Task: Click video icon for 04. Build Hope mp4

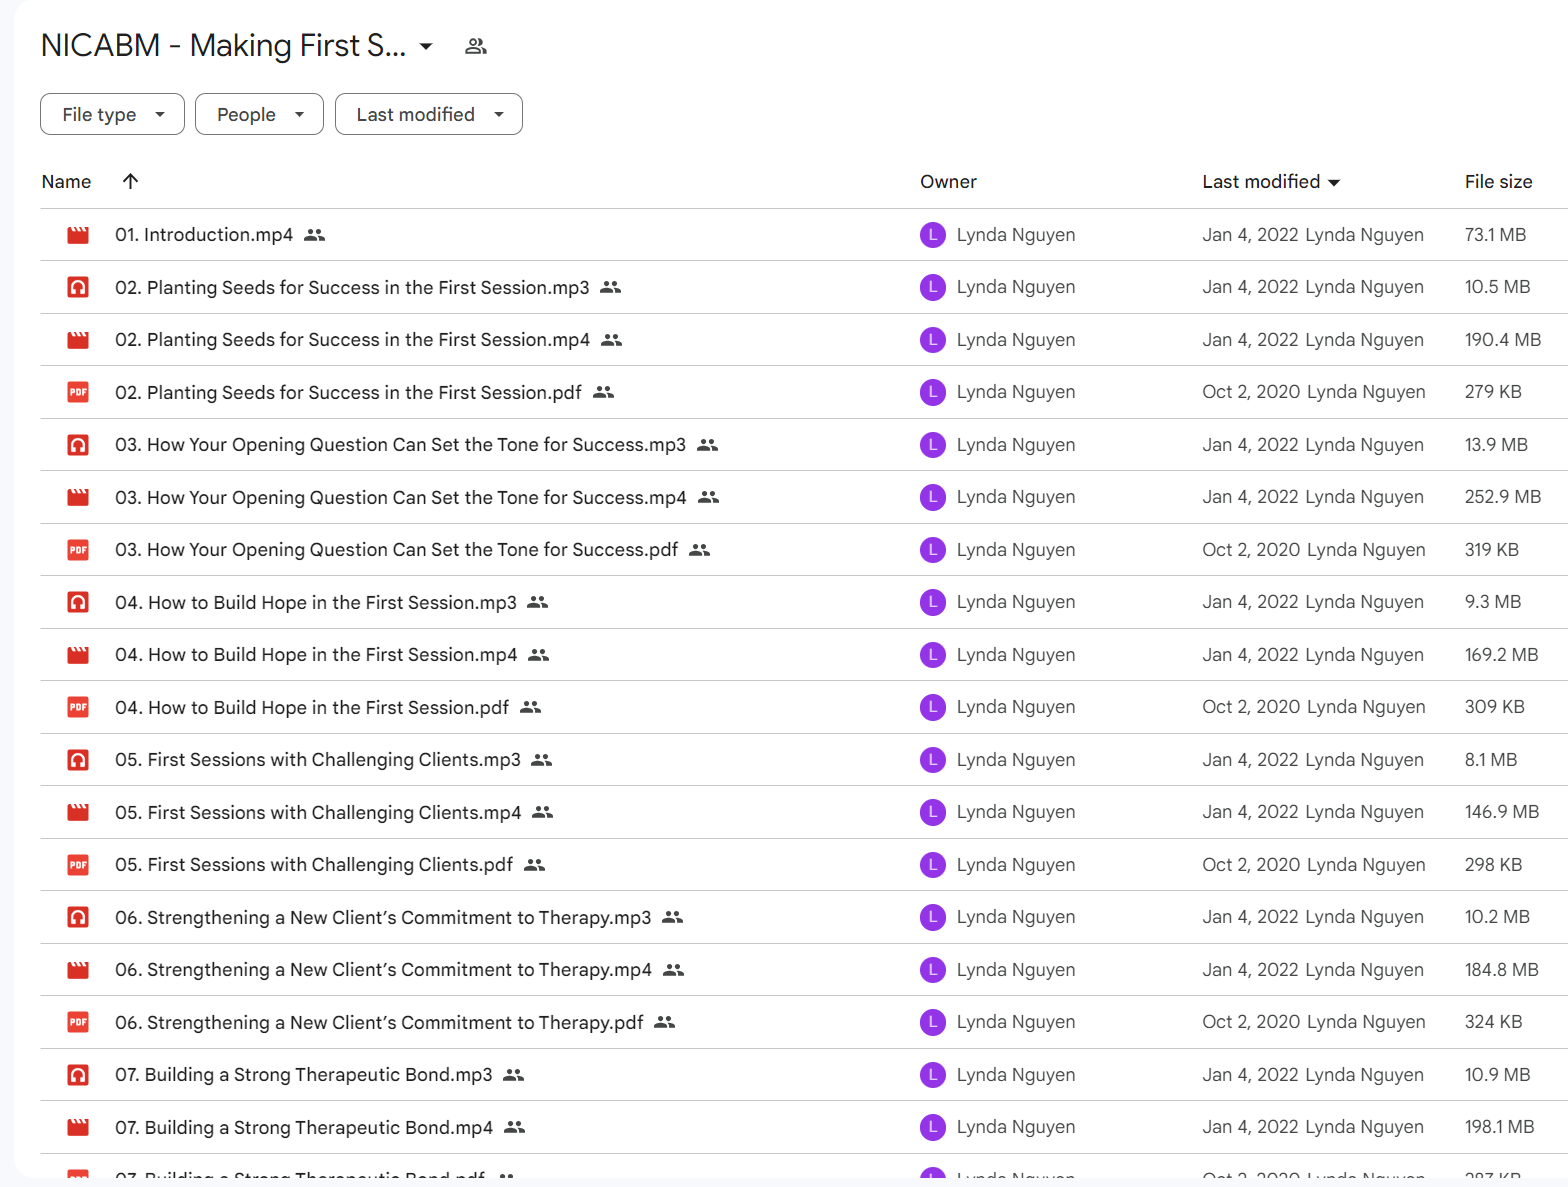Action: pyautogui.click(x=78, y=655)
